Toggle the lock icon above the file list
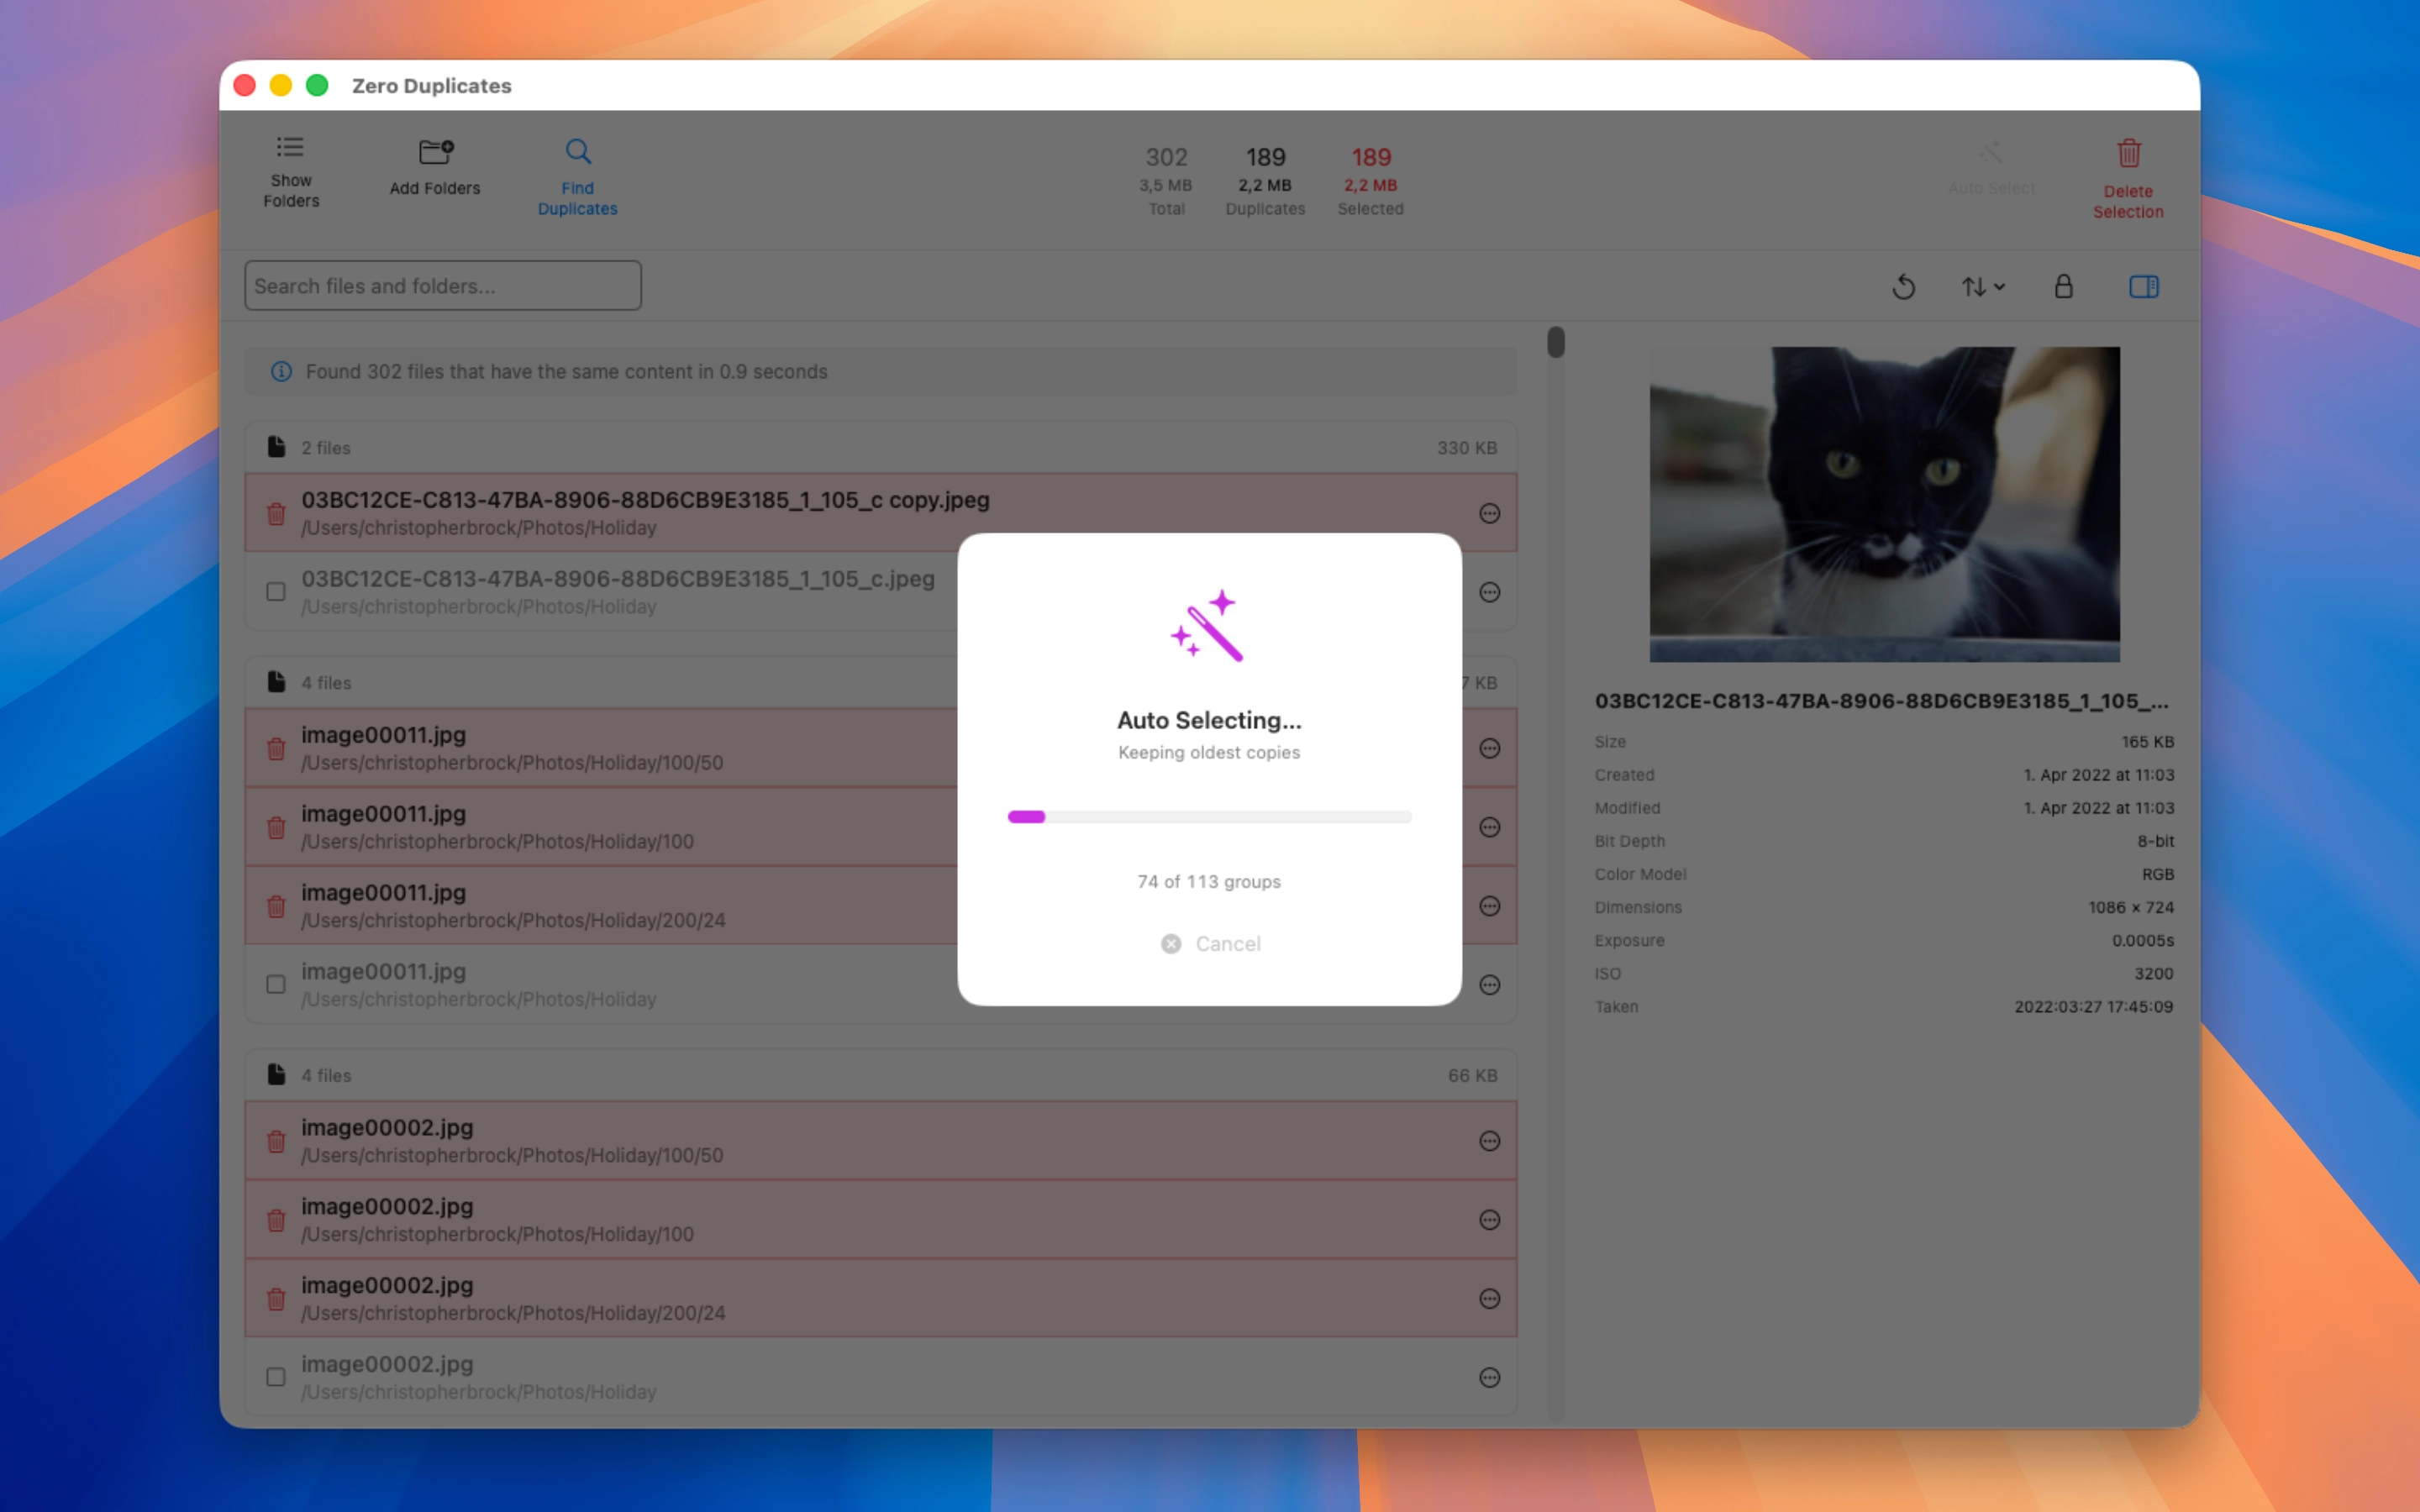This screenshot has width=2420, height=1512. [x=2063, y=287]
